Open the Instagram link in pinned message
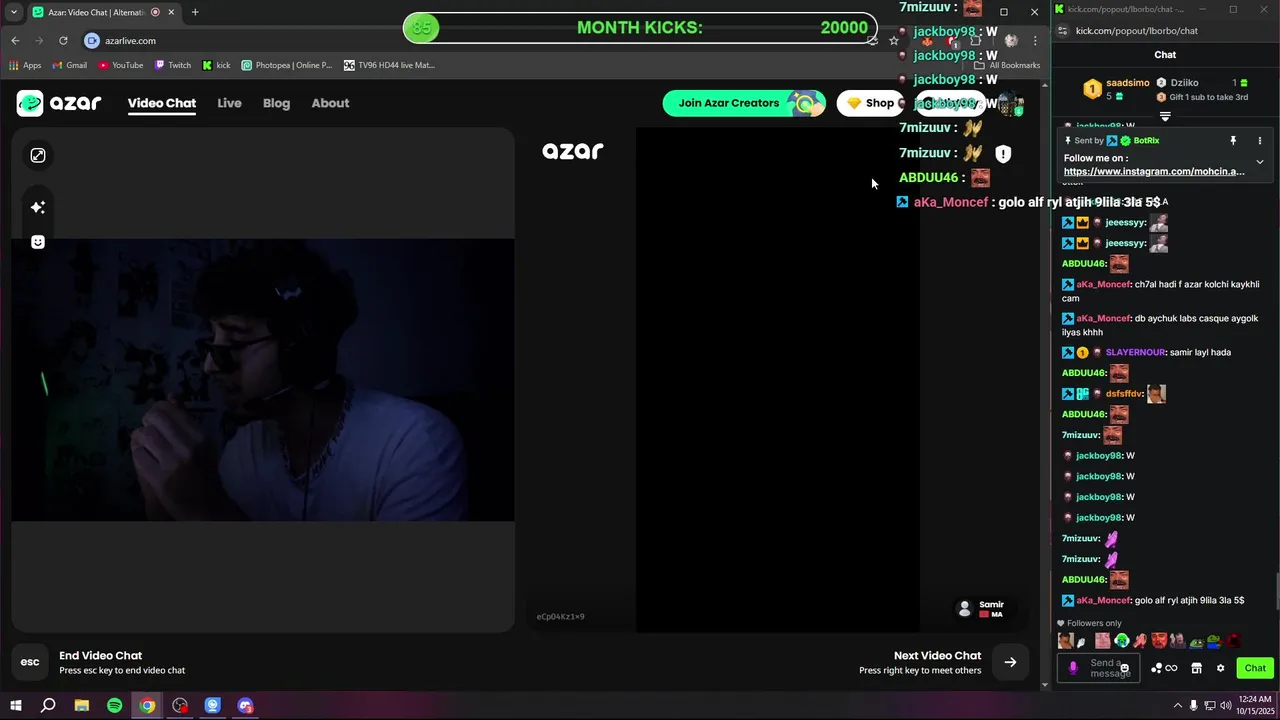 point(1154,172)
